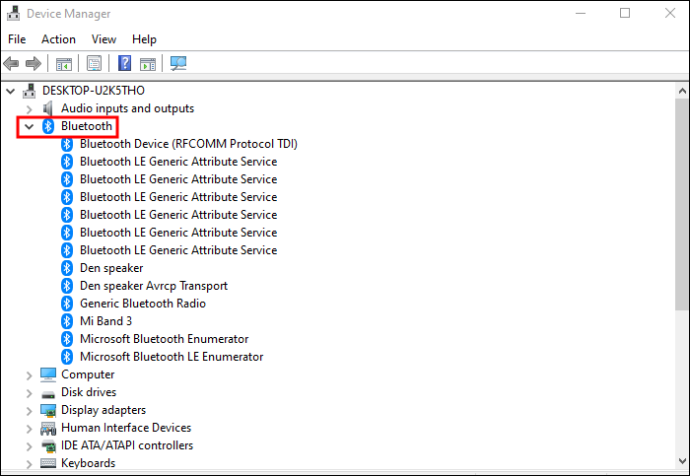Expand the Display adapters category
The width and height of the screenshot is (690, 476).
coord(29,411)
